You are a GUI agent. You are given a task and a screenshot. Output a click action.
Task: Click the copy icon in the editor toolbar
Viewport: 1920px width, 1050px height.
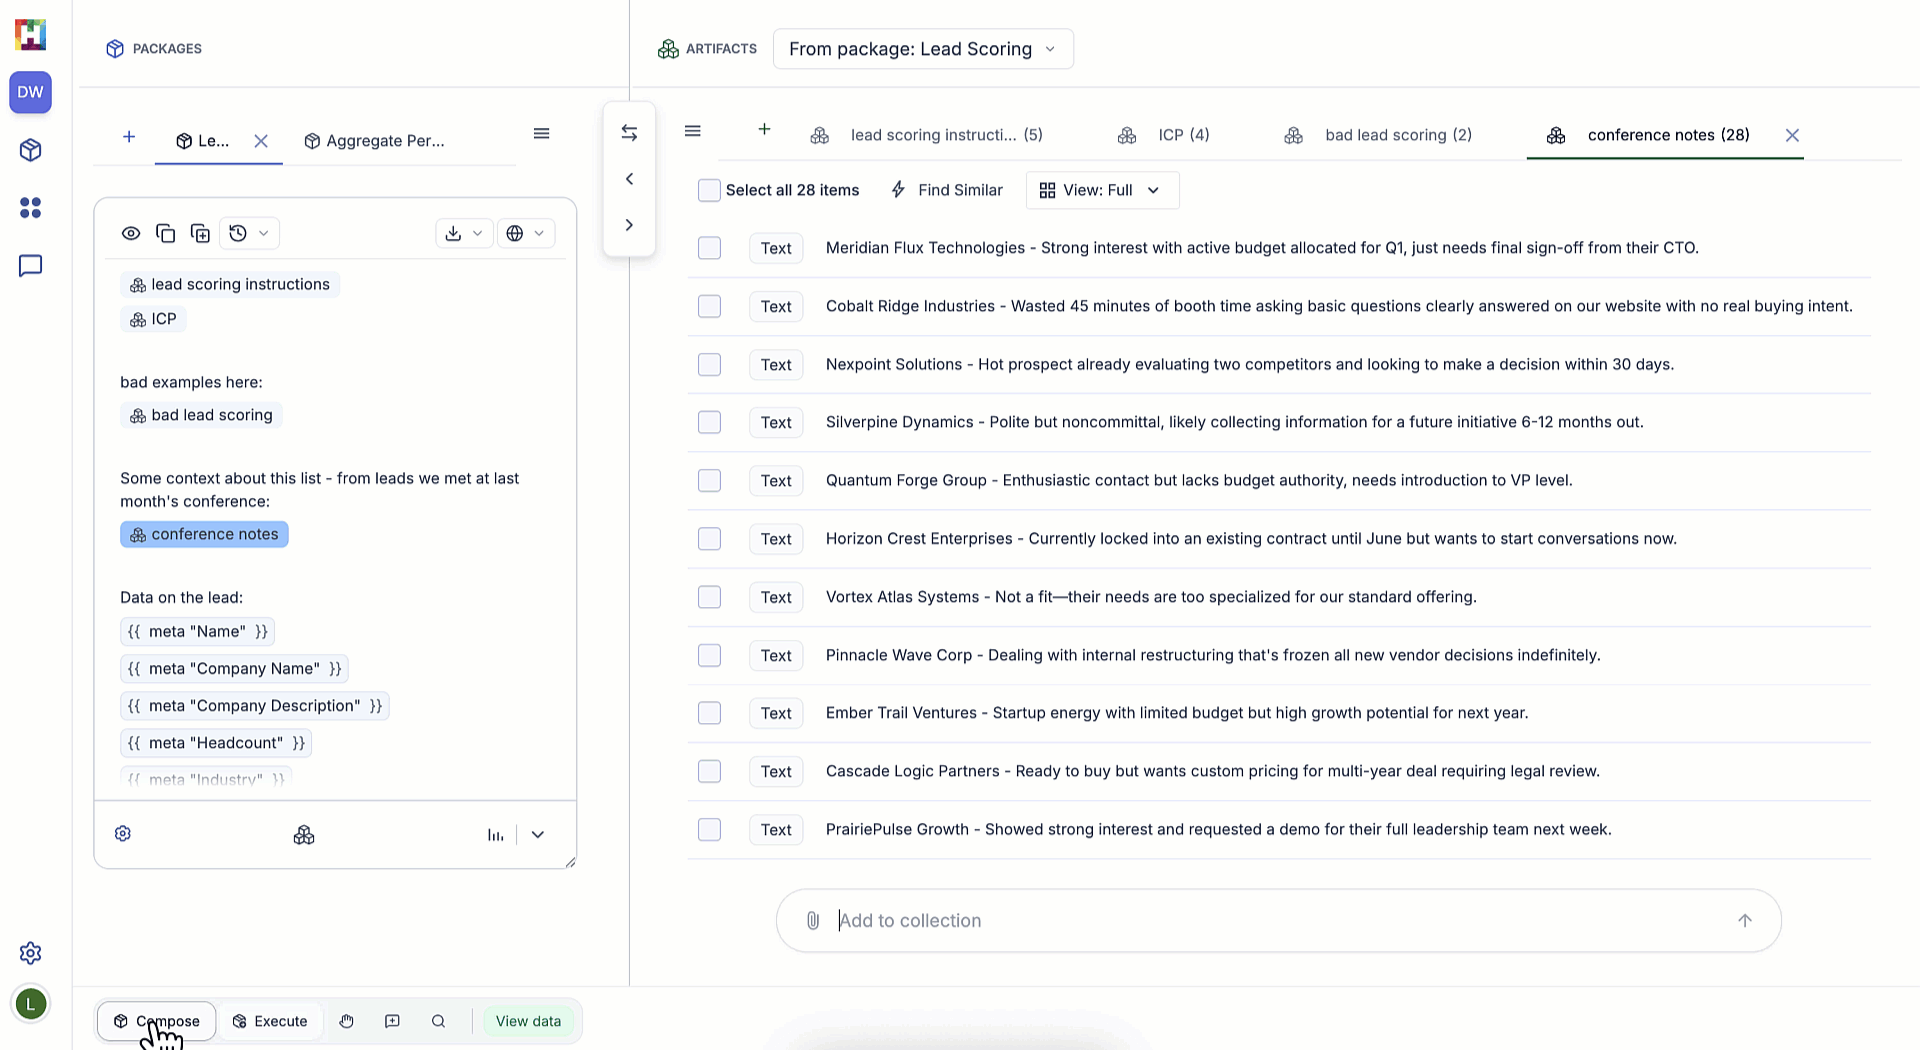click(x=166, y=233)
